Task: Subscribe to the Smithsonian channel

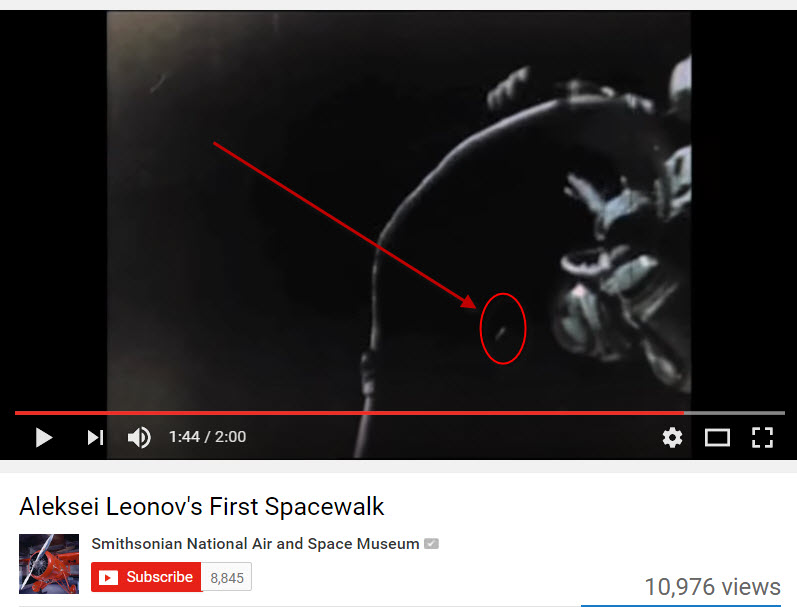Action: point(146,577)
